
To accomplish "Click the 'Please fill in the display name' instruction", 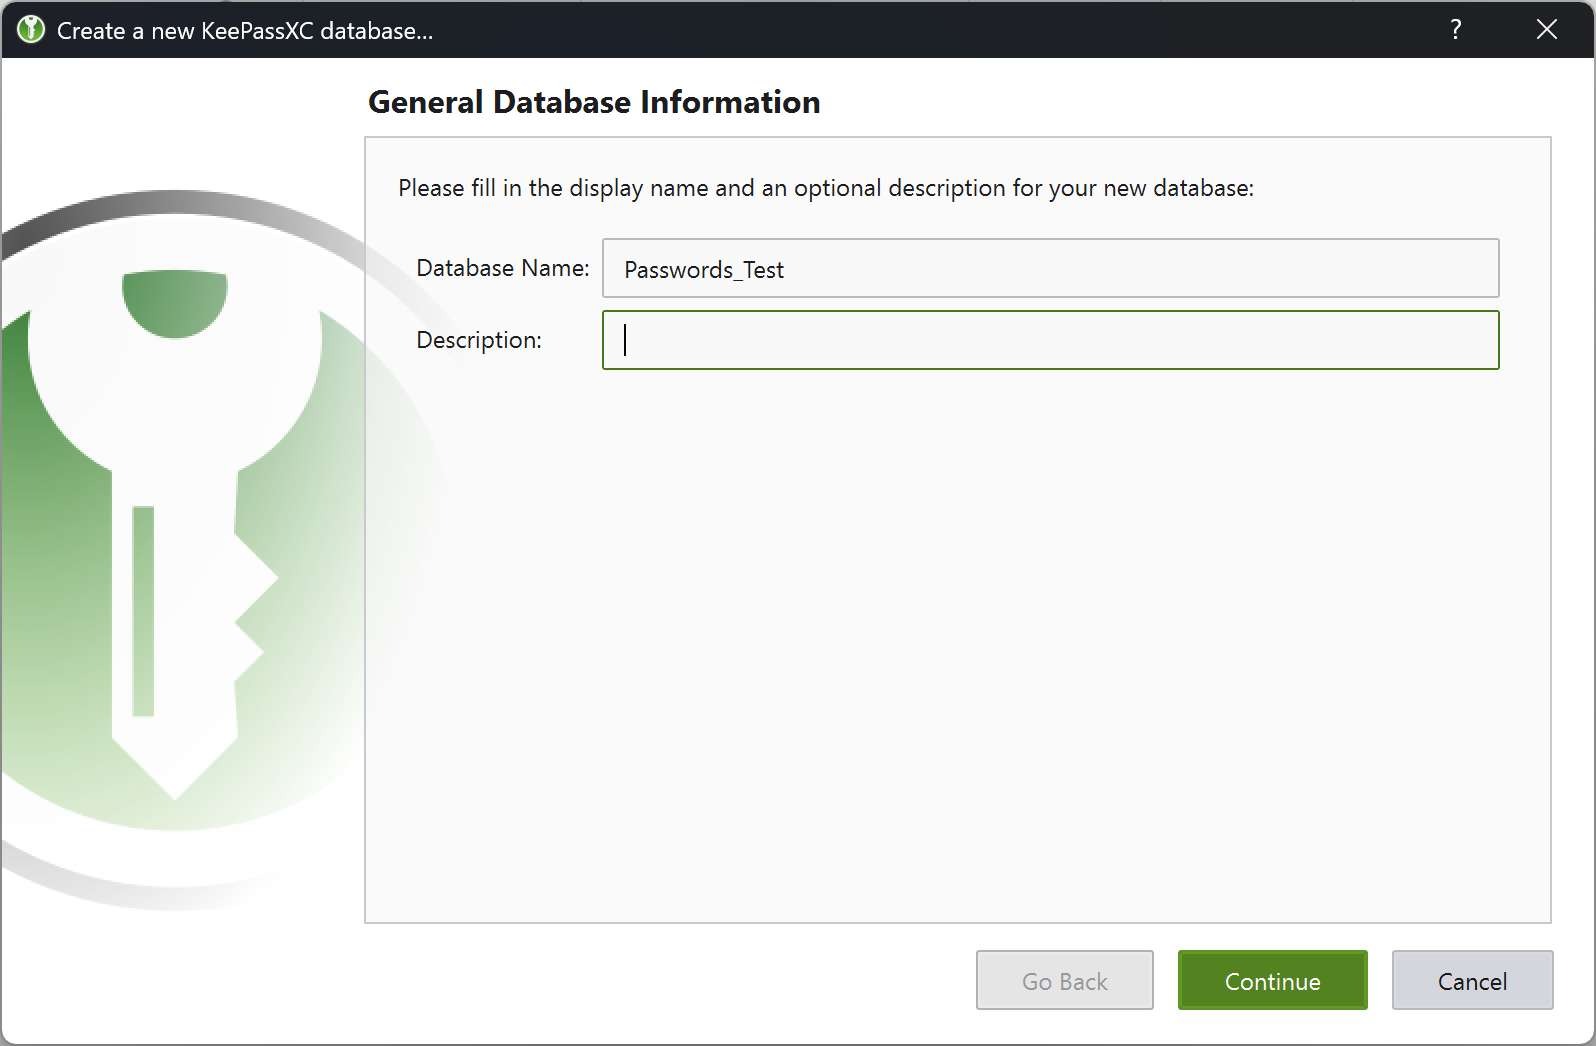I will click(x=825, y=188).
